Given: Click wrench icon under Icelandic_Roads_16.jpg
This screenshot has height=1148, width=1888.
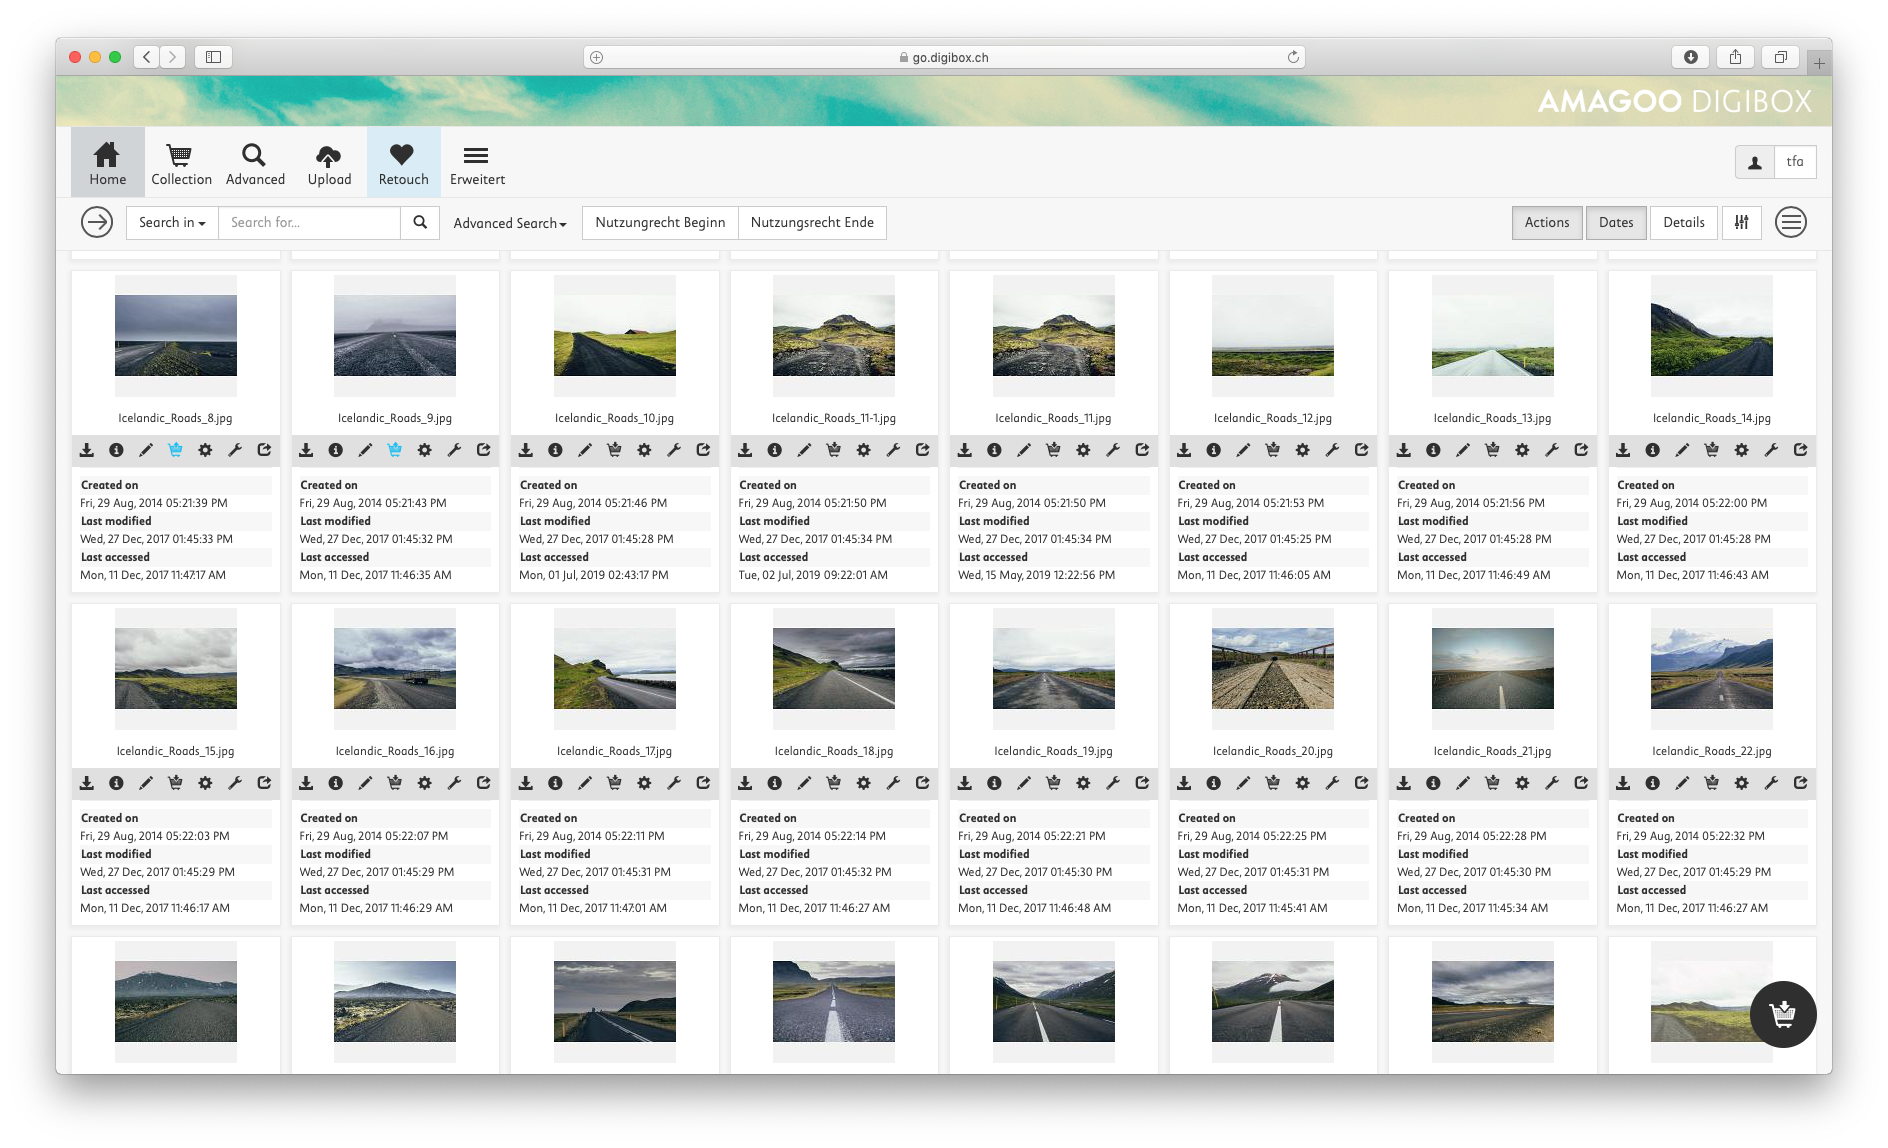Looking at the screenshot, I should pyautogui.click(x=454, y=783).
